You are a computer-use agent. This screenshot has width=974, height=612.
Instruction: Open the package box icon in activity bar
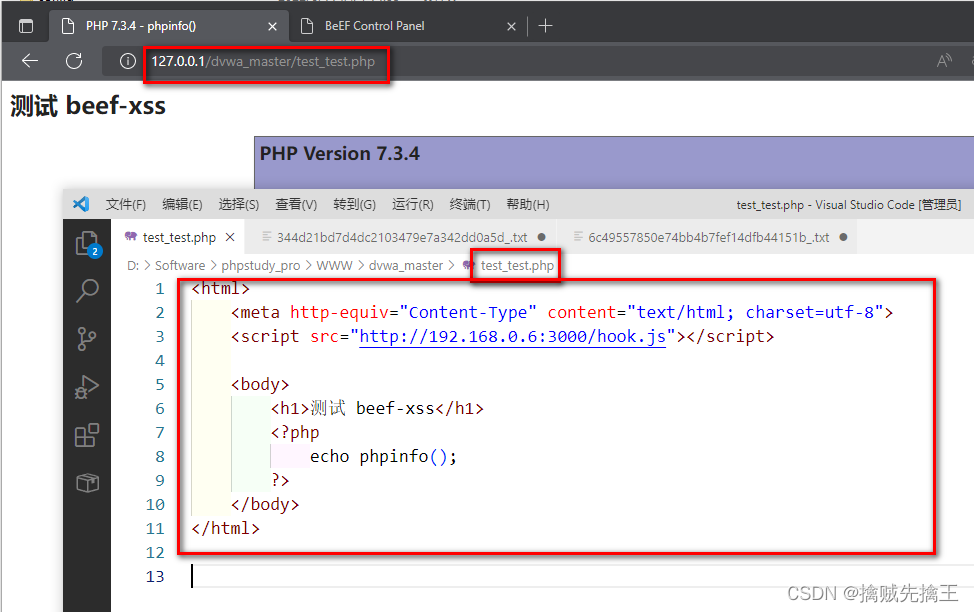pos(87,483)
